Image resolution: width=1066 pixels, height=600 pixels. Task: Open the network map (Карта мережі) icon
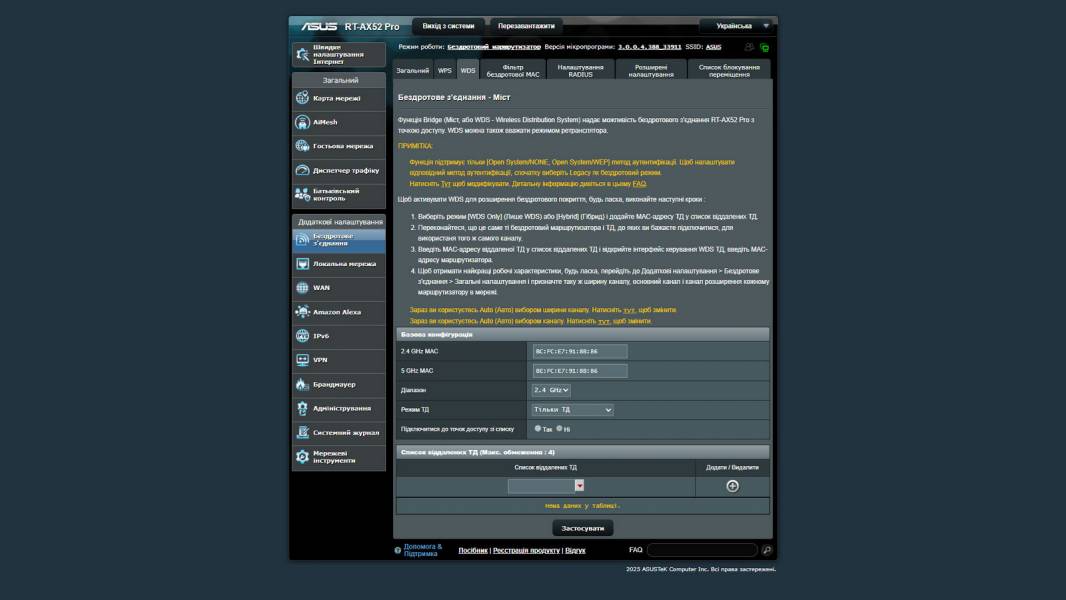(x=303, y=98)
